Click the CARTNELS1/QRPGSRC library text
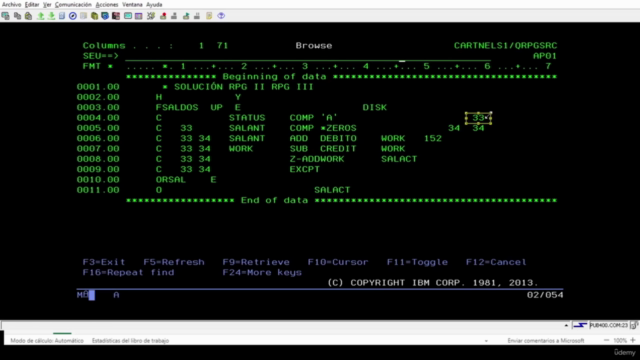The width and height of the screenshot is (640, 360). (x=505, y=46)
